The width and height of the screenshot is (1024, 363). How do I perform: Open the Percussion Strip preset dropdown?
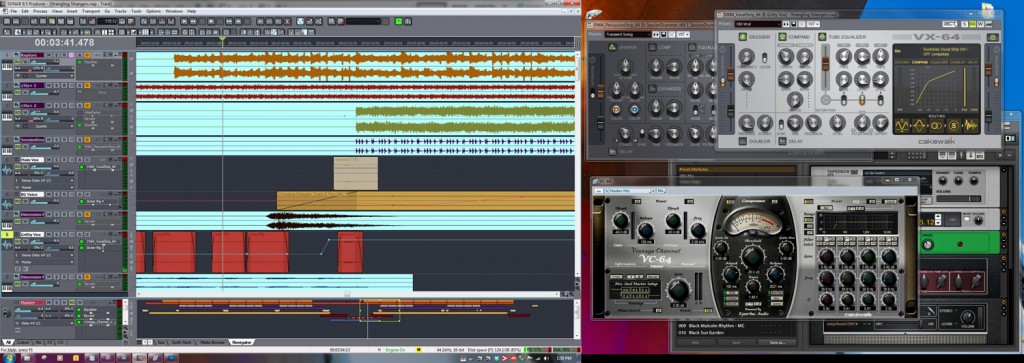coord(628,35)
